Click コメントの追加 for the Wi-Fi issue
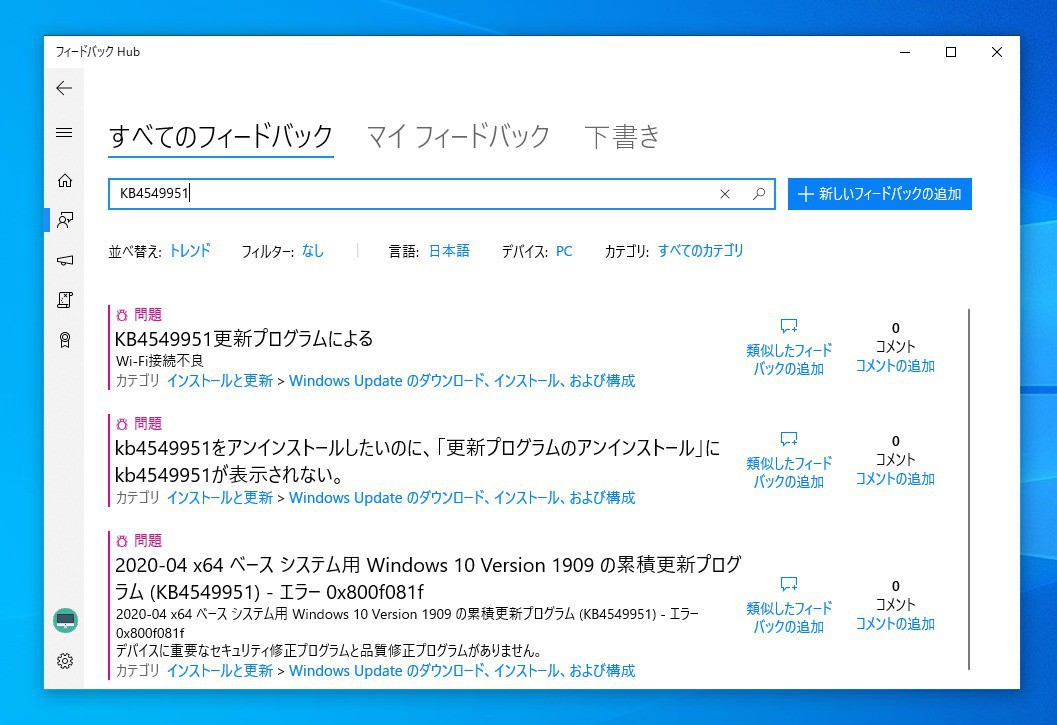This screenshot has width=1057, height=725. pyautogui.click(x=895, y=366)
